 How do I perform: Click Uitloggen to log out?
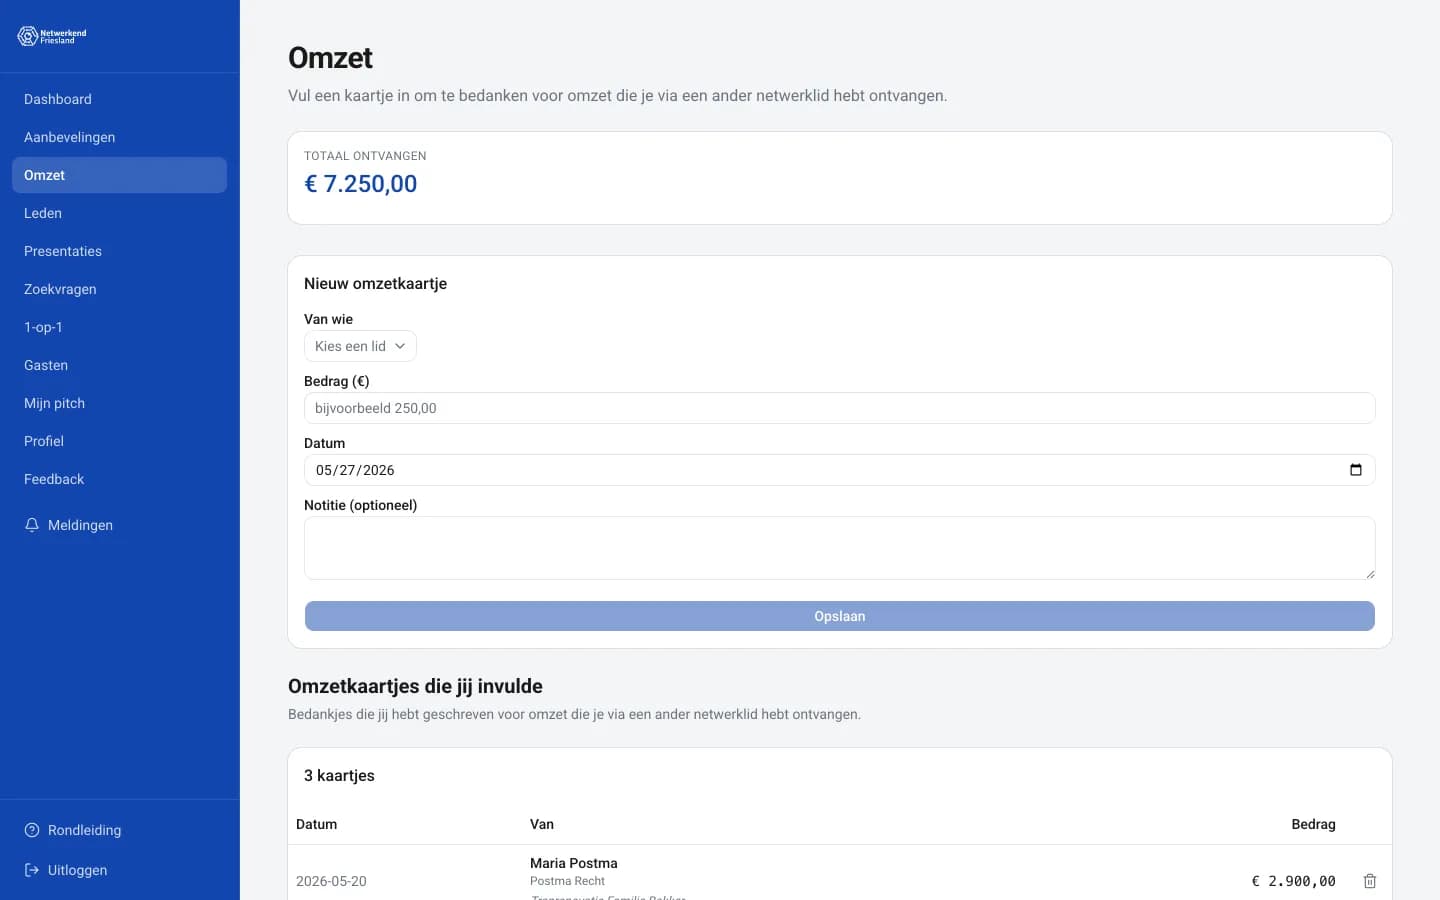[119, 870]
